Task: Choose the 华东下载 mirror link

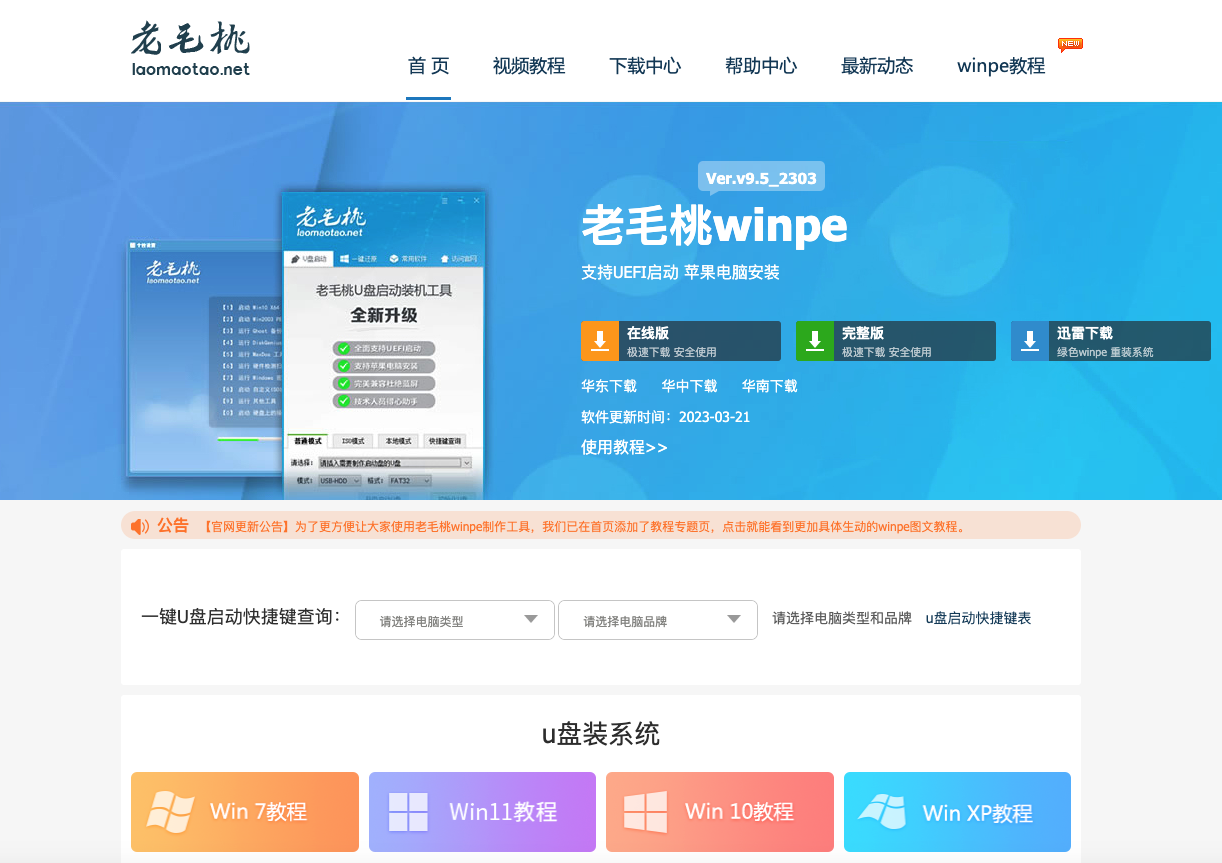Action: [609, 386]
